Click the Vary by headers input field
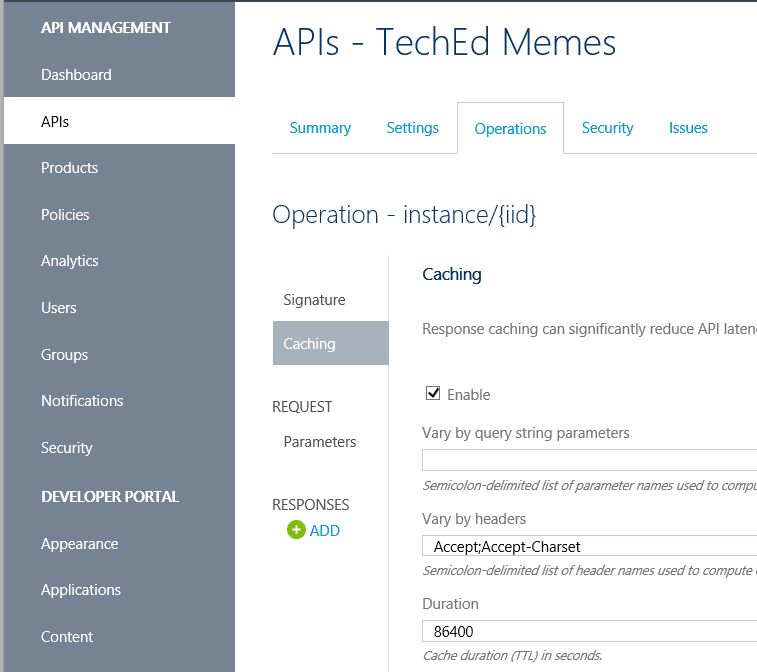 589,546
